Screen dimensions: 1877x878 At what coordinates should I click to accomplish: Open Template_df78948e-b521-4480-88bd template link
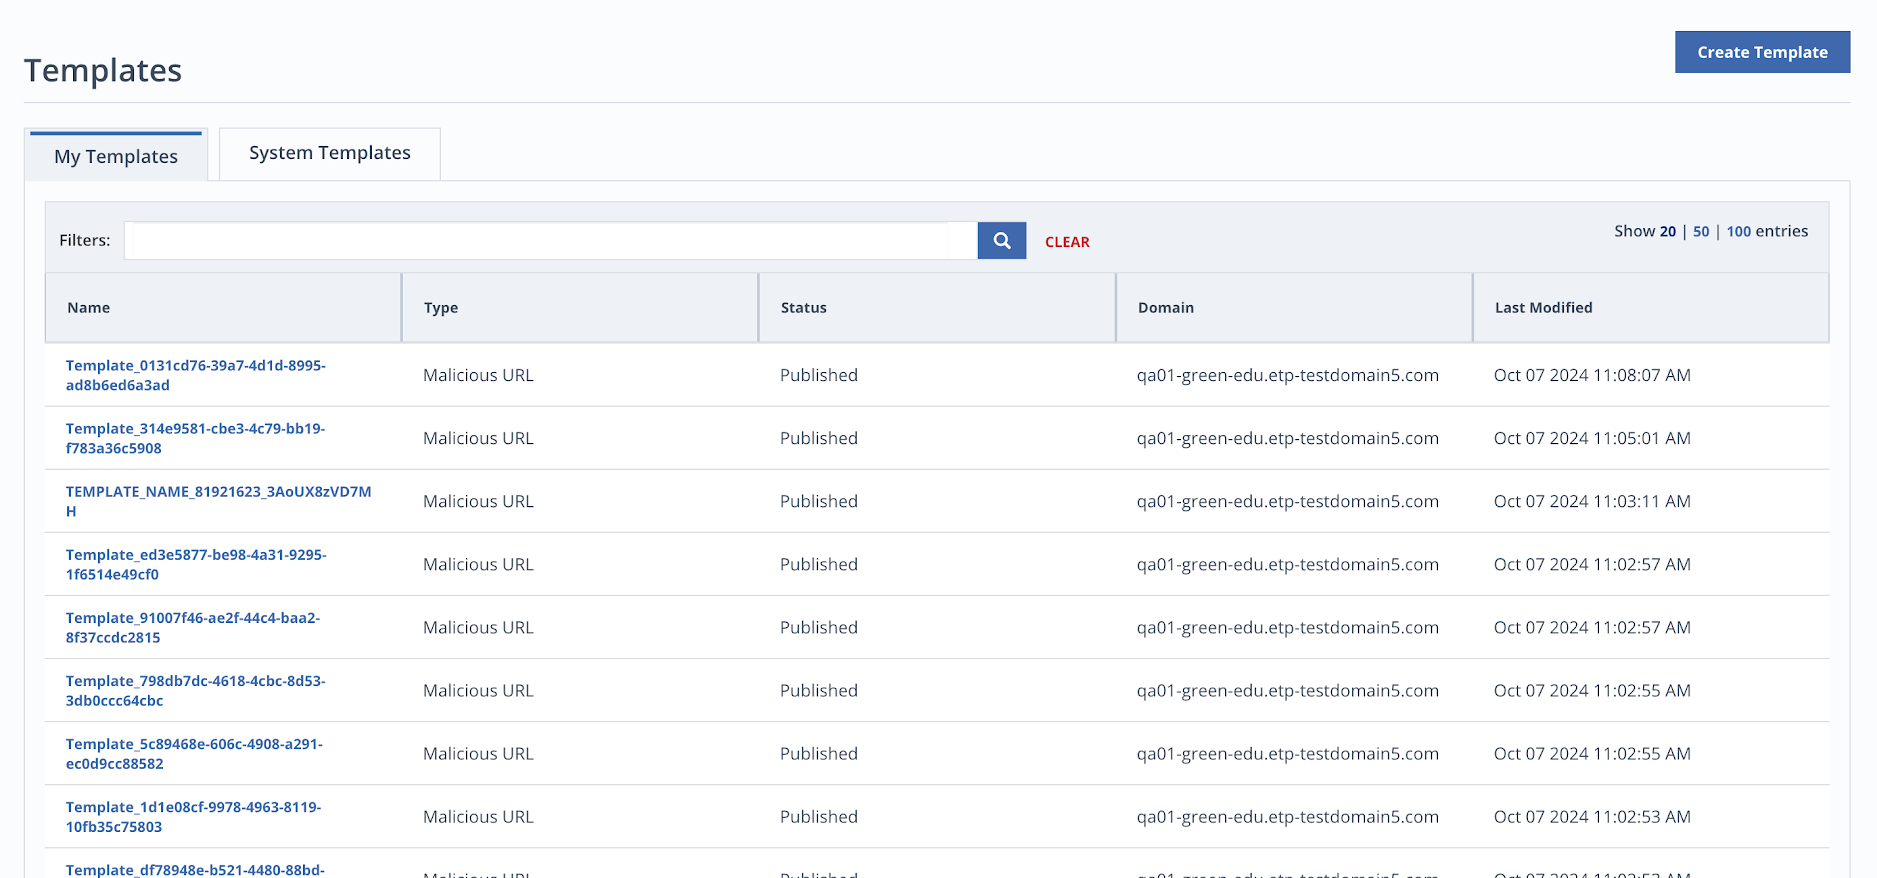coord(195,869)
